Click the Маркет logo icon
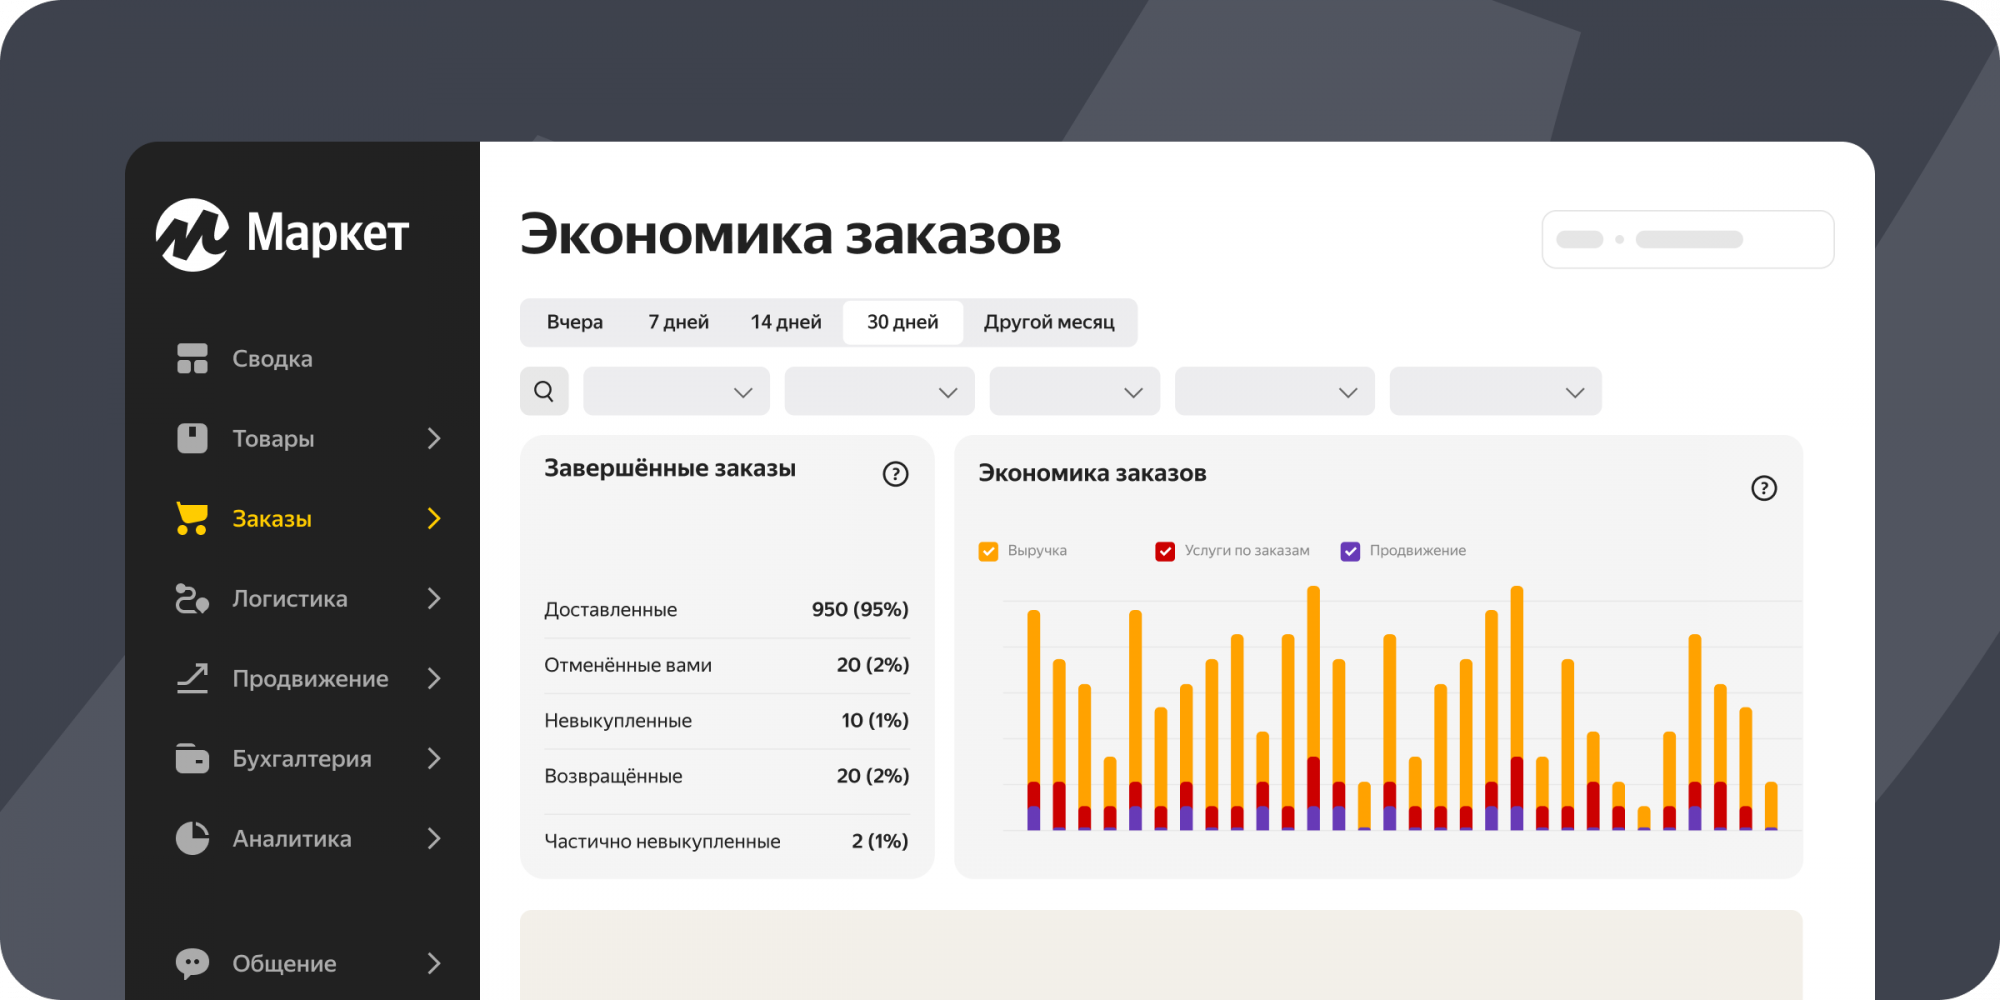The width and height of the screenshot is (2000, 1000). (192, 234)
